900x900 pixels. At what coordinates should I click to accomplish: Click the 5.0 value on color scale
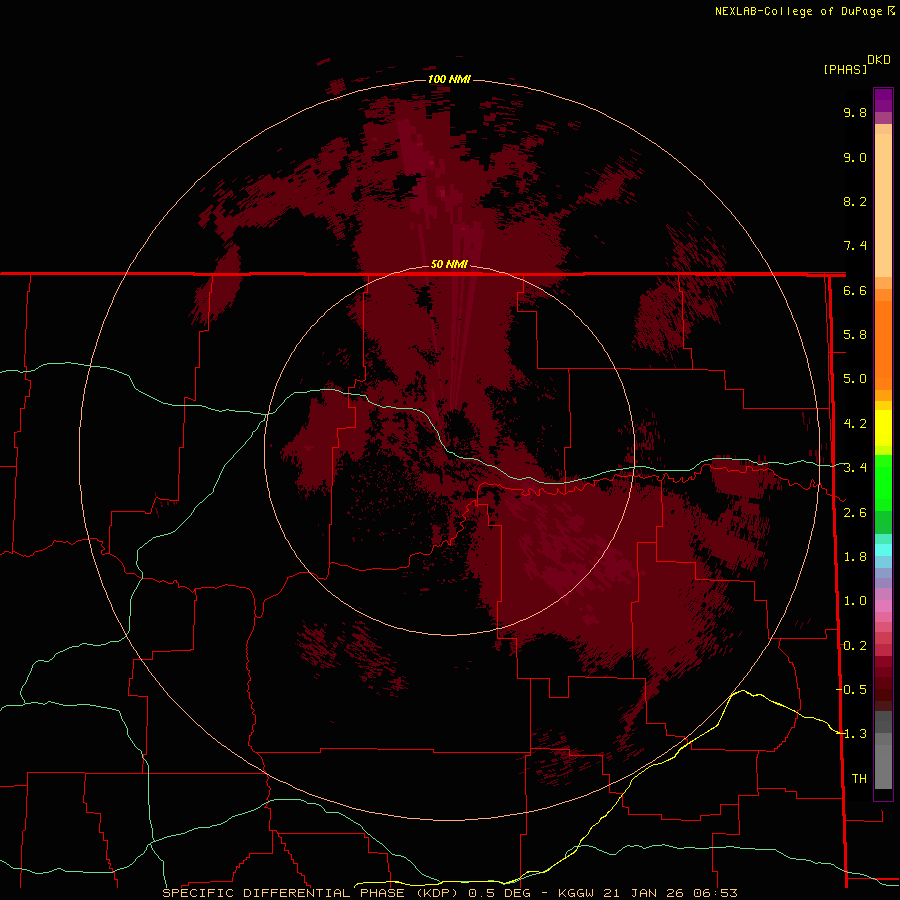[855, 379]
